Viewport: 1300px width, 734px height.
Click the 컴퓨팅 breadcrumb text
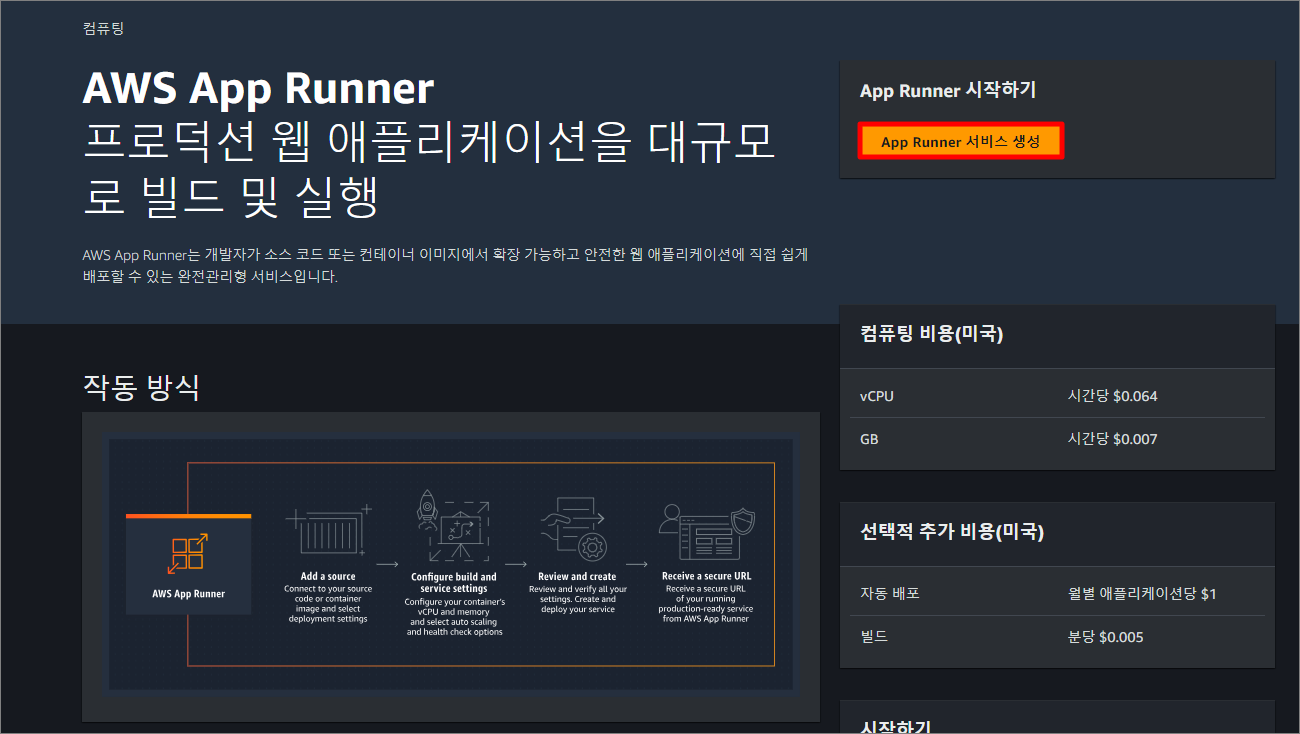(103, 28)
